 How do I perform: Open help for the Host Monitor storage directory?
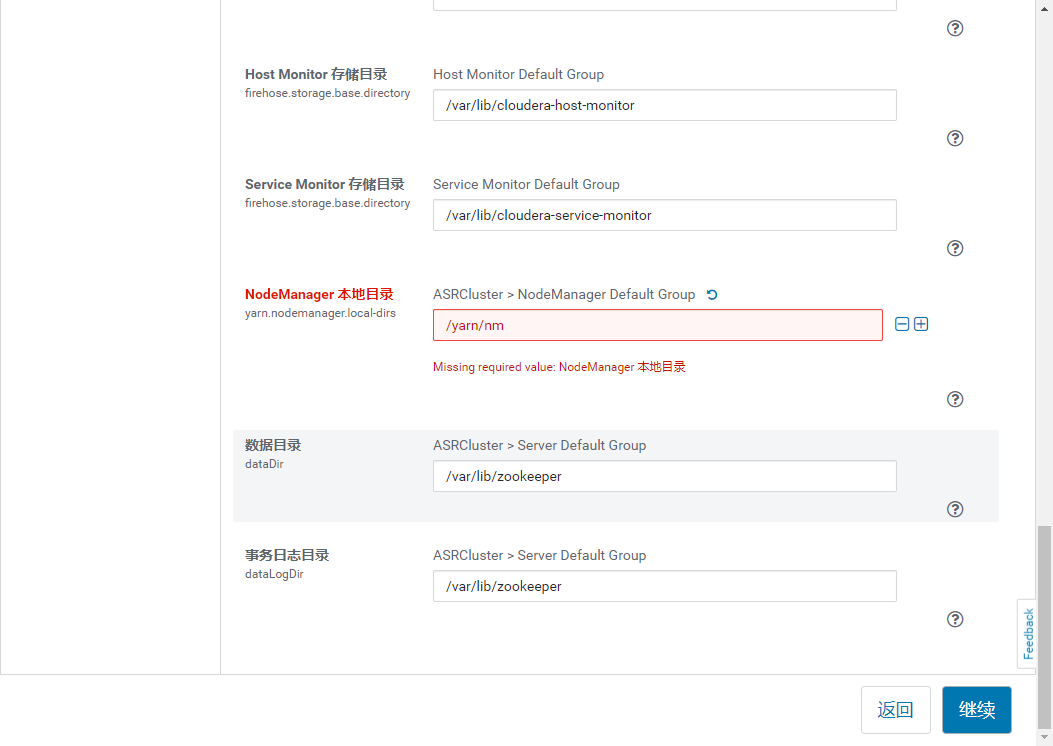(954, 138)
